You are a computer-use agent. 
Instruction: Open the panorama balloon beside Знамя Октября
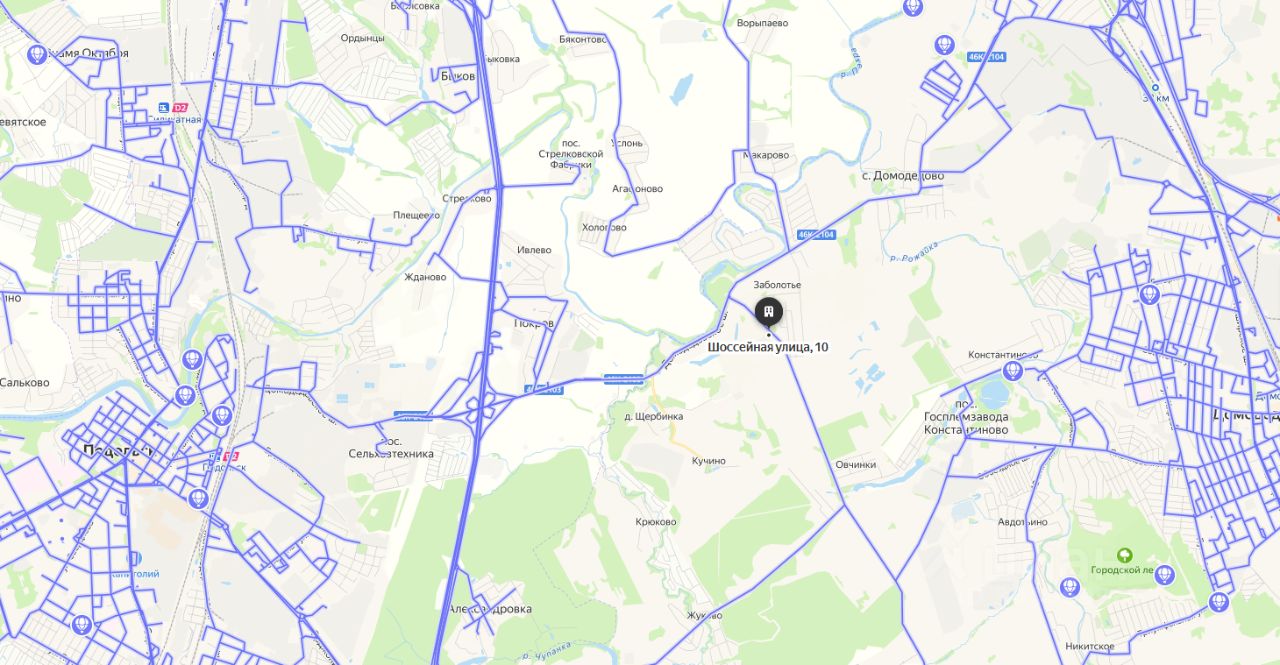[x=38, y=54]
